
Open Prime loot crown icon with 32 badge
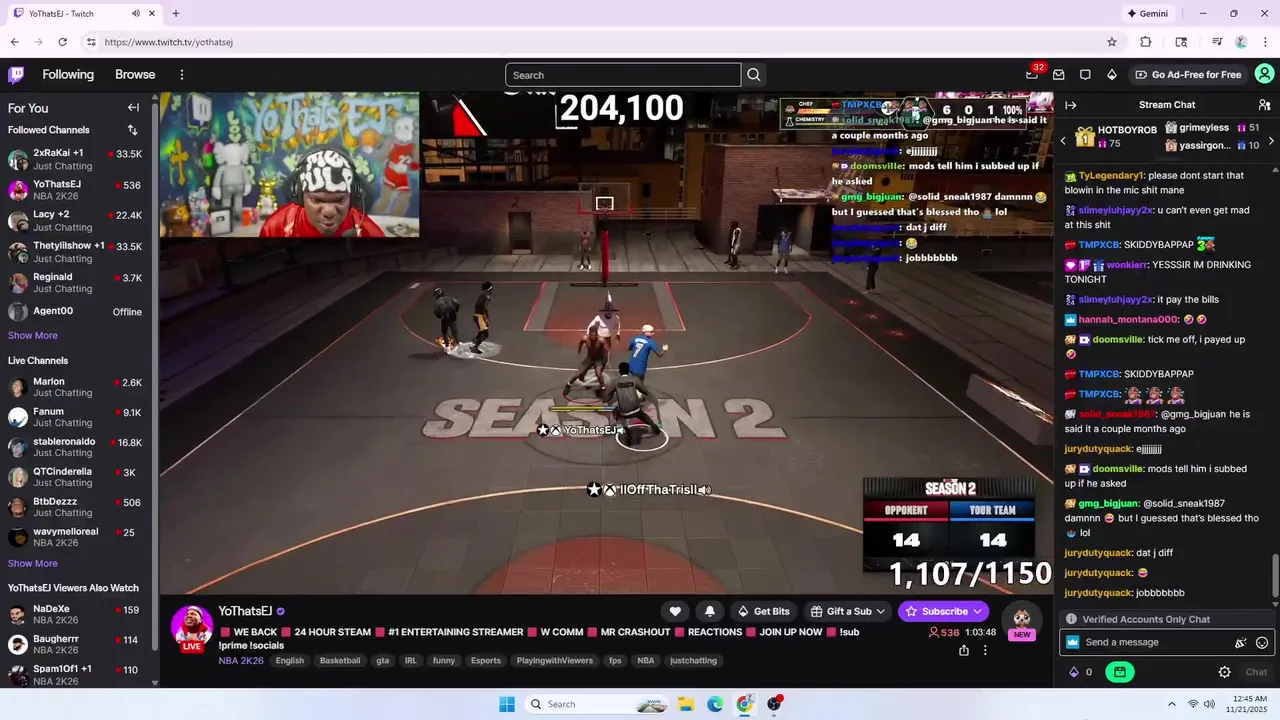[x=1032, y=75]
